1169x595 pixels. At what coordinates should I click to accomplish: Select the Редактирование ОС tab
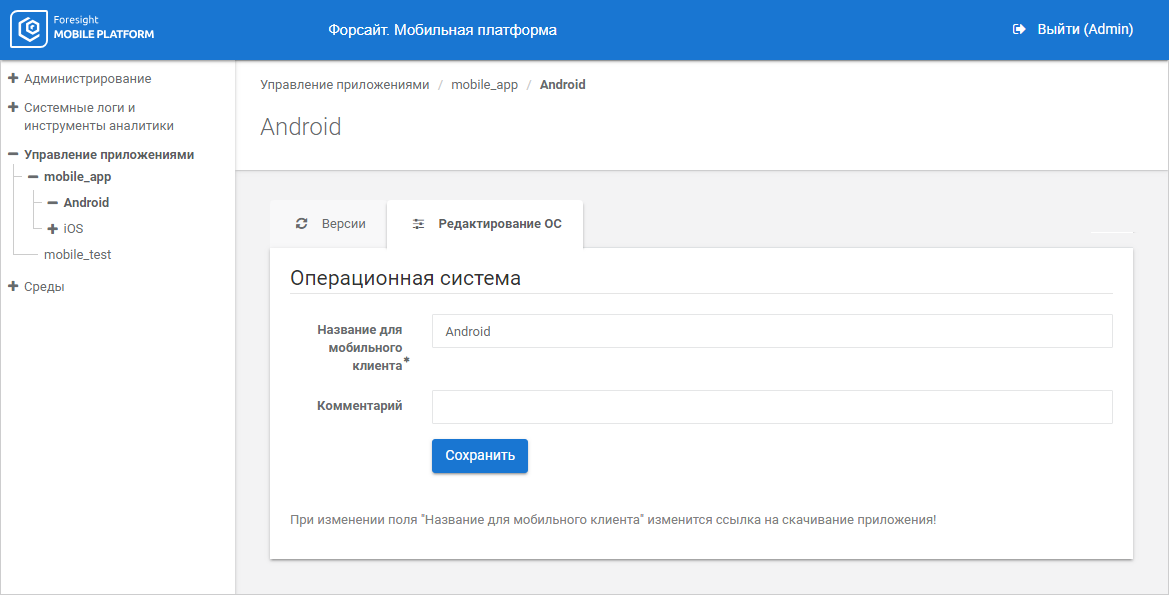pyautogui.click(x=485, y=224)
